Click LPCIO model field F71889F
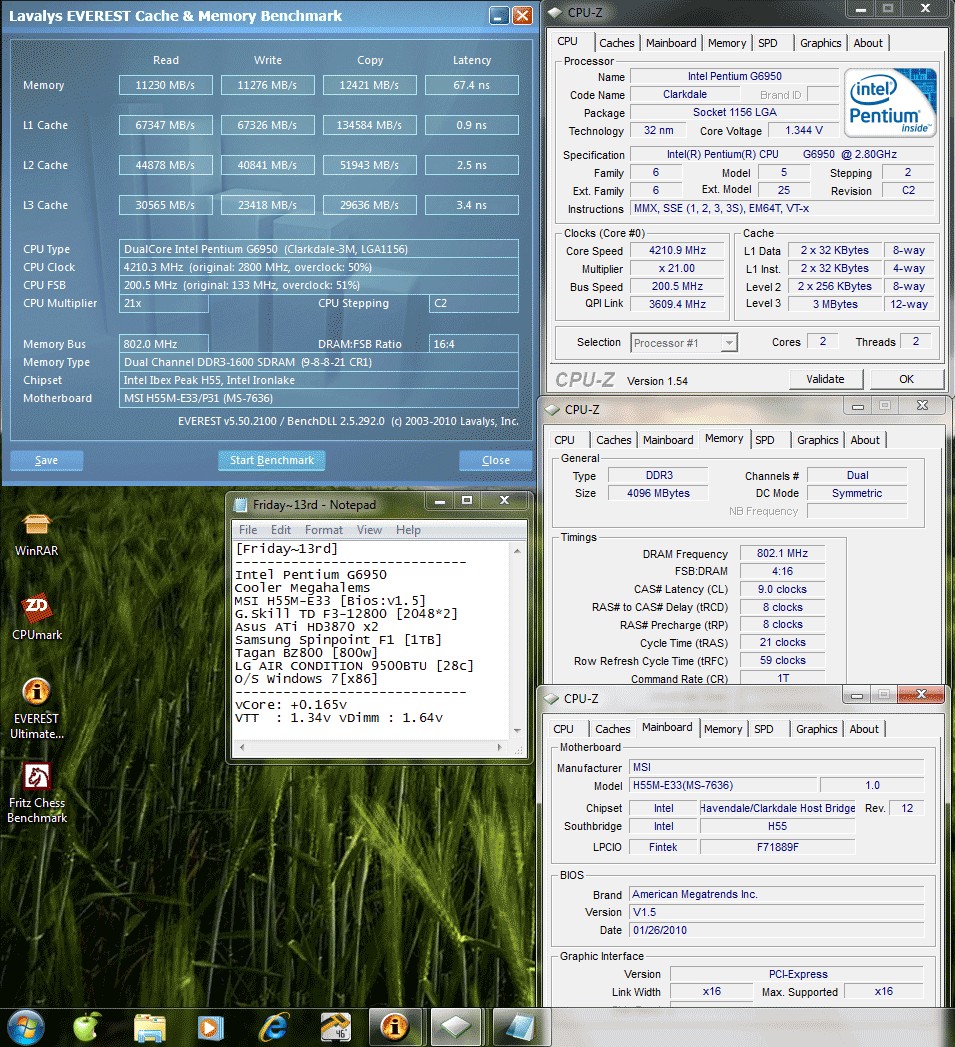 click(x=777, y=847)
